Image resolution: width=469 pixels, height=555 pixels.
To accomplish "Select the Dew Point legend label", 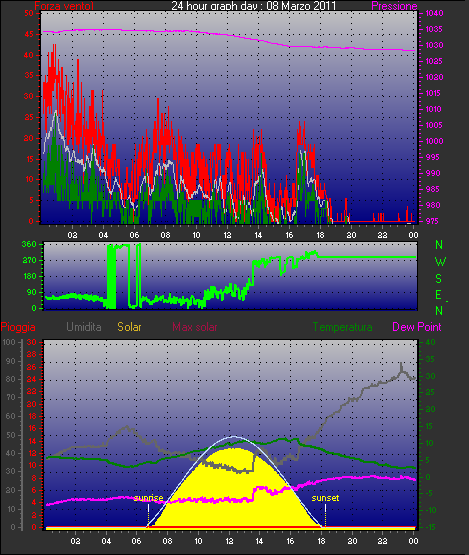I will click(x=417, y=327).
